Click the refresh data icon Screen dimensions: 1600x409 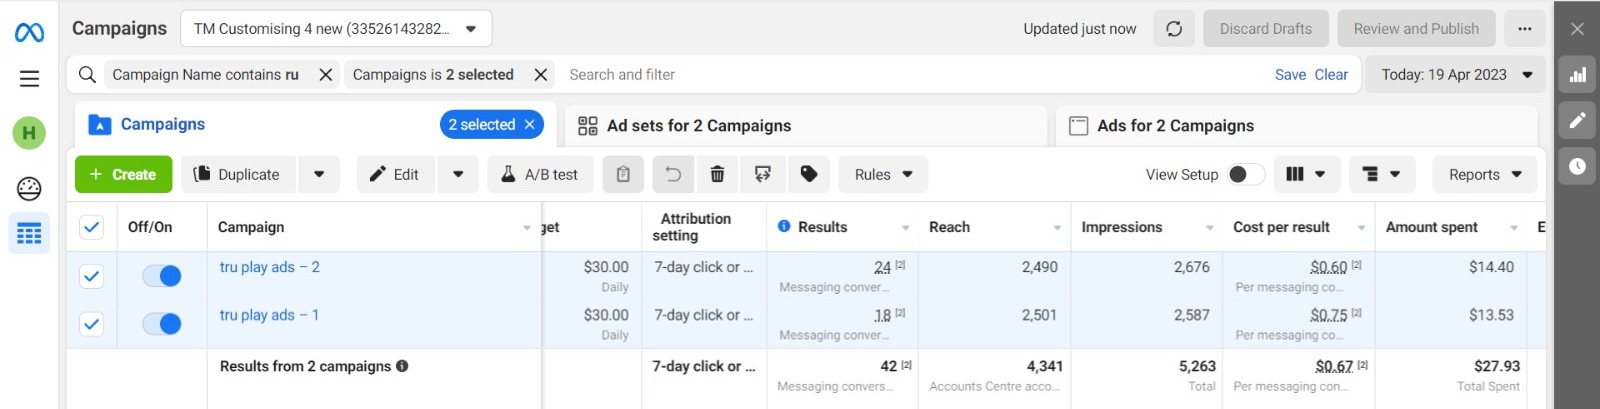(x=1174, y=29)
